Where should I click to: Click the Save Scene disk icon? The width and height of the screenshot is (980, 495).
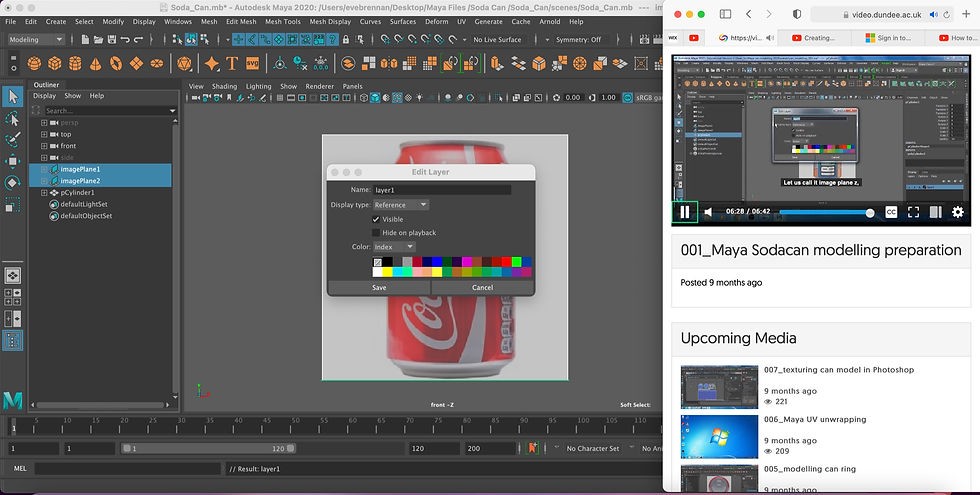tap(111, 39)
